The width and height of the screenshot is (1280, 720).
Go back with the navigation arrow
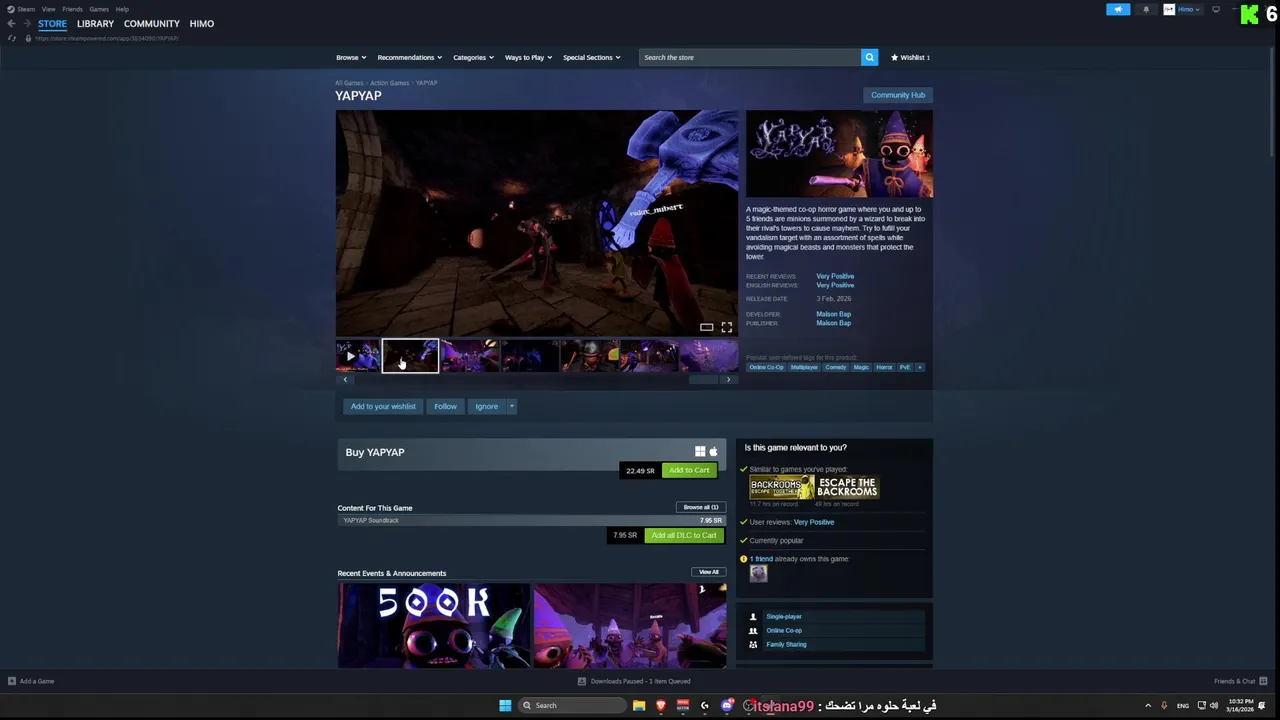click(11, 23)
